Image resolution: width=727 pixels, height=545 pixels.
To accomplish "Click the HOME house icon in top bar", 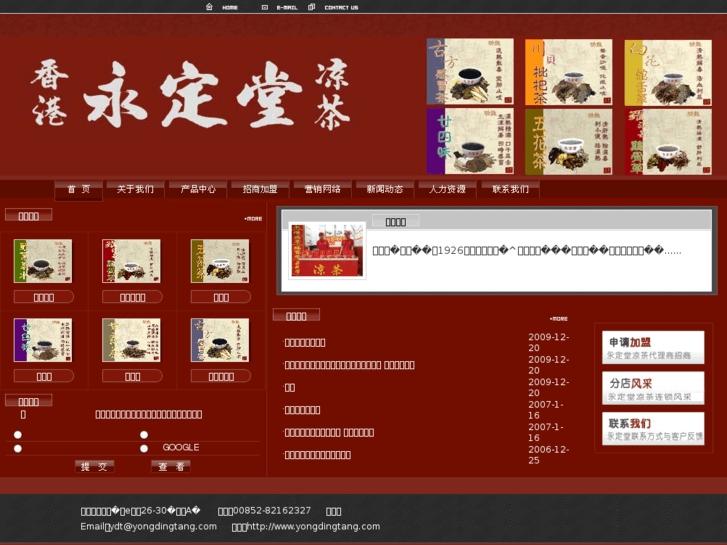I will (209, 7).
